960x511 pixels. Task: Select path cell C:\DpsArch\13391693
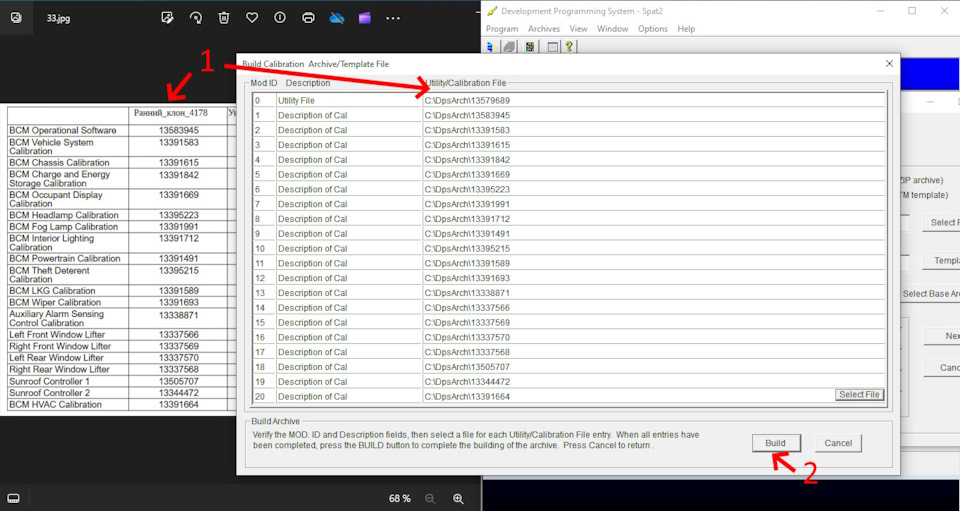[653, 278]
